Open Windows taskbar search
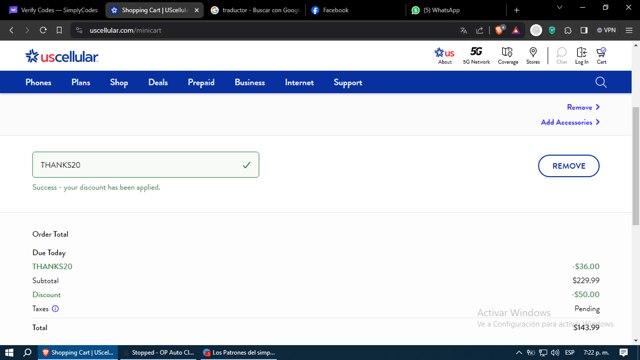Screen dimensions: 640x360 [x=27, y=352]
